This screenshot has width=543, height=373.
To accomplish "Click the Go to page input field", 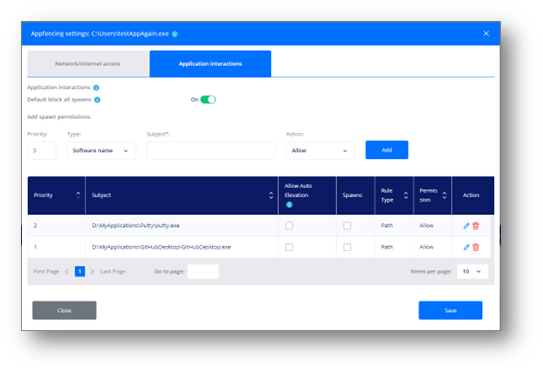I will coord(203,272).
